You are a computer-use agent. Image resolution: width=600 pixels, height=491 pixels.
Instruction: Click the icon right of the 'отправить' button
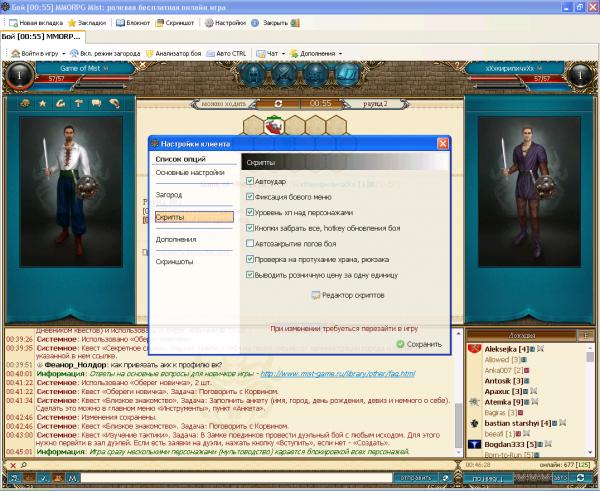(x=446, y=478)
